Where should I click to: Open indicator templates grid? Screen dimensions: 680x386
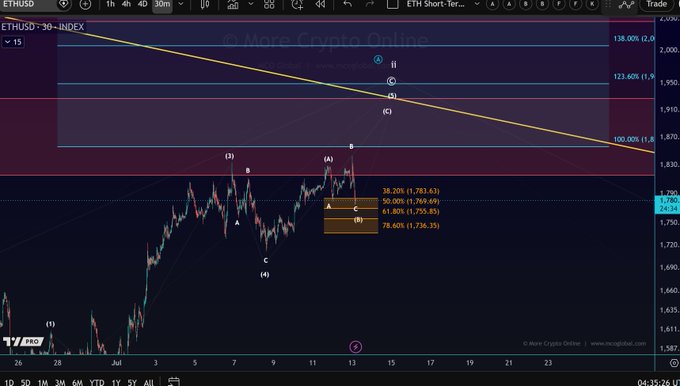[269, 4]
